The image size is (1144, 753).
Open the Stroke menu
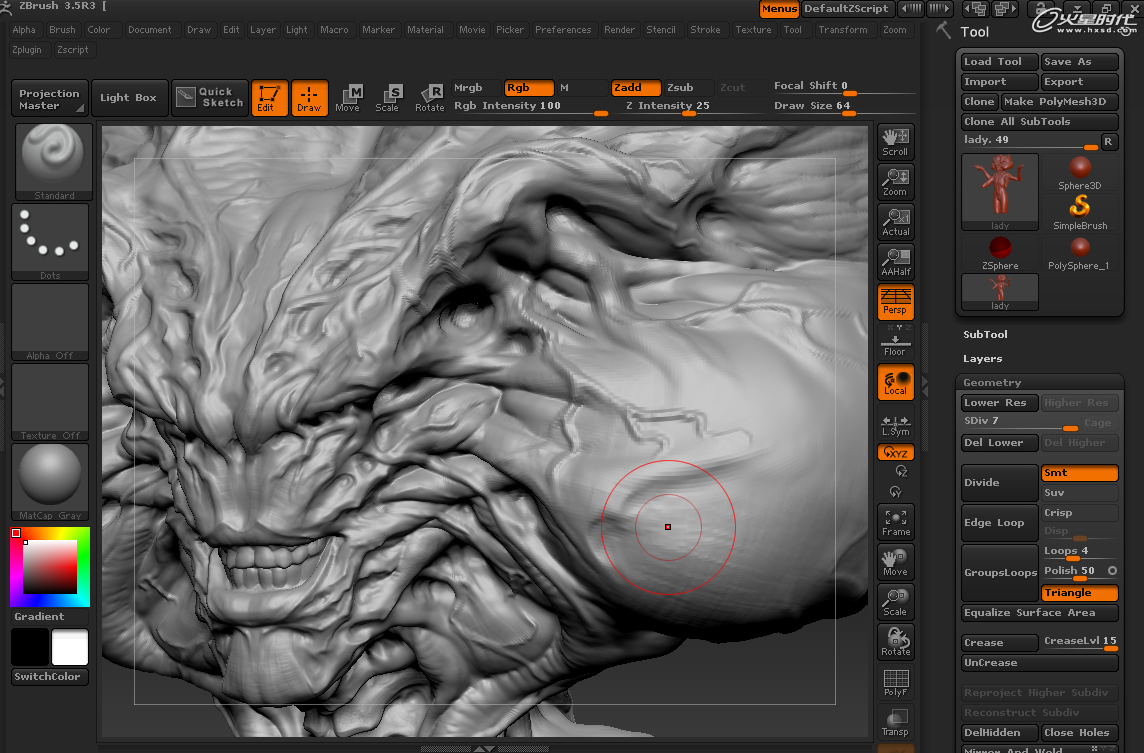click(705, 29)
